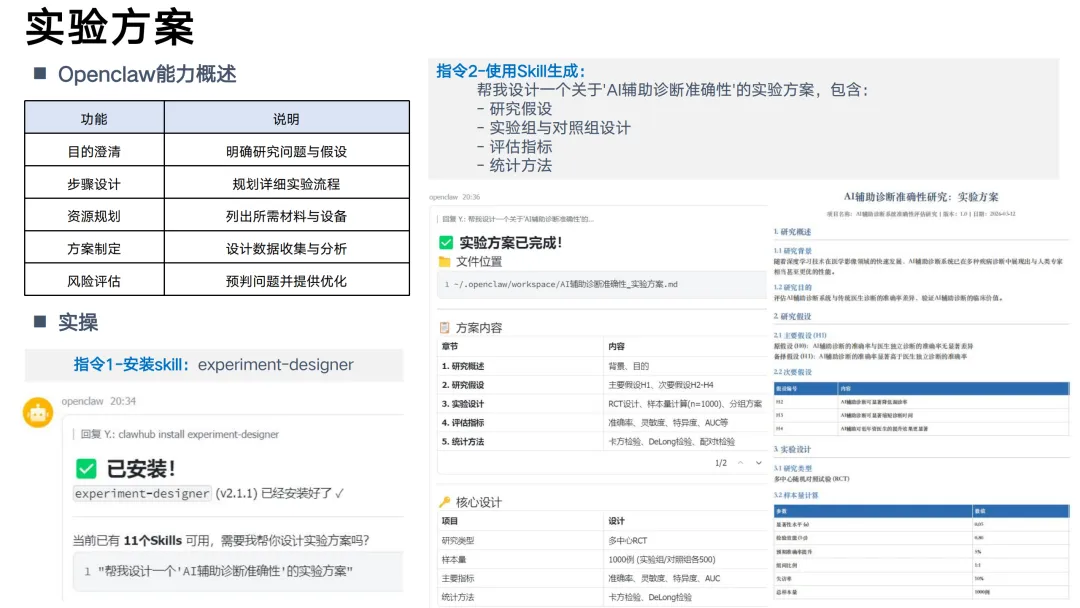1080x608 pixels.
Task: Click the openclaw robot avatar icon
Action: point(38,412)
